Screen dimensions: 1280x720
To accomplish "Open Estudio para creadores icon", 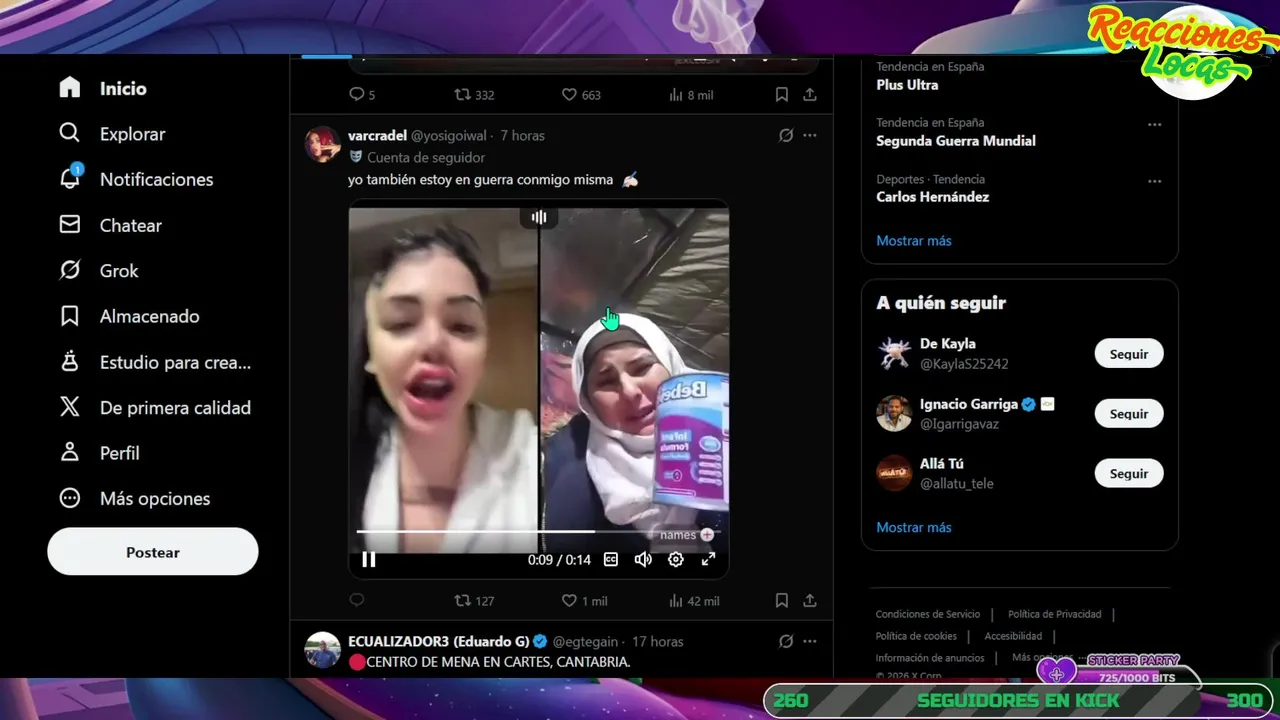I will [x=69, y=362].
